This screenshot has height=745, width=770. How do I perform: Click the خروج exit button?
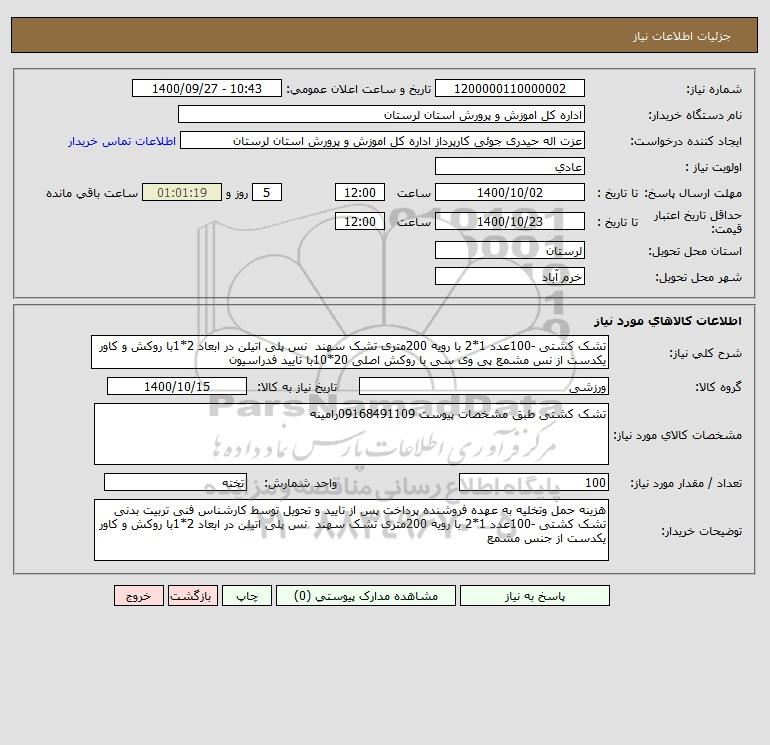[x=138, y=596]
